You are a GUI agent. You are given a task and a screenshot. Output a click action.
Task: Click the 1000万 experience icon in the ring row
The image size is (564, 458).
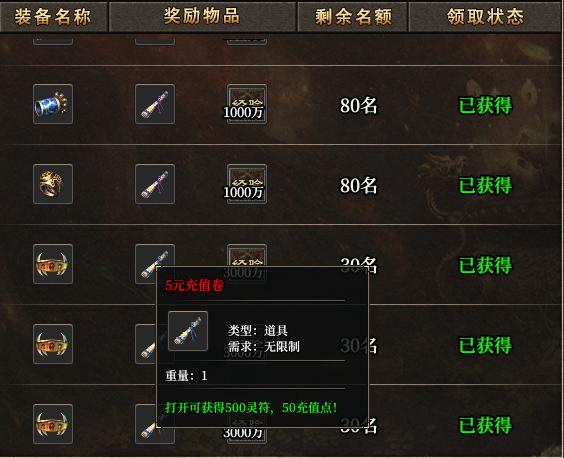(x=246, y=184)
